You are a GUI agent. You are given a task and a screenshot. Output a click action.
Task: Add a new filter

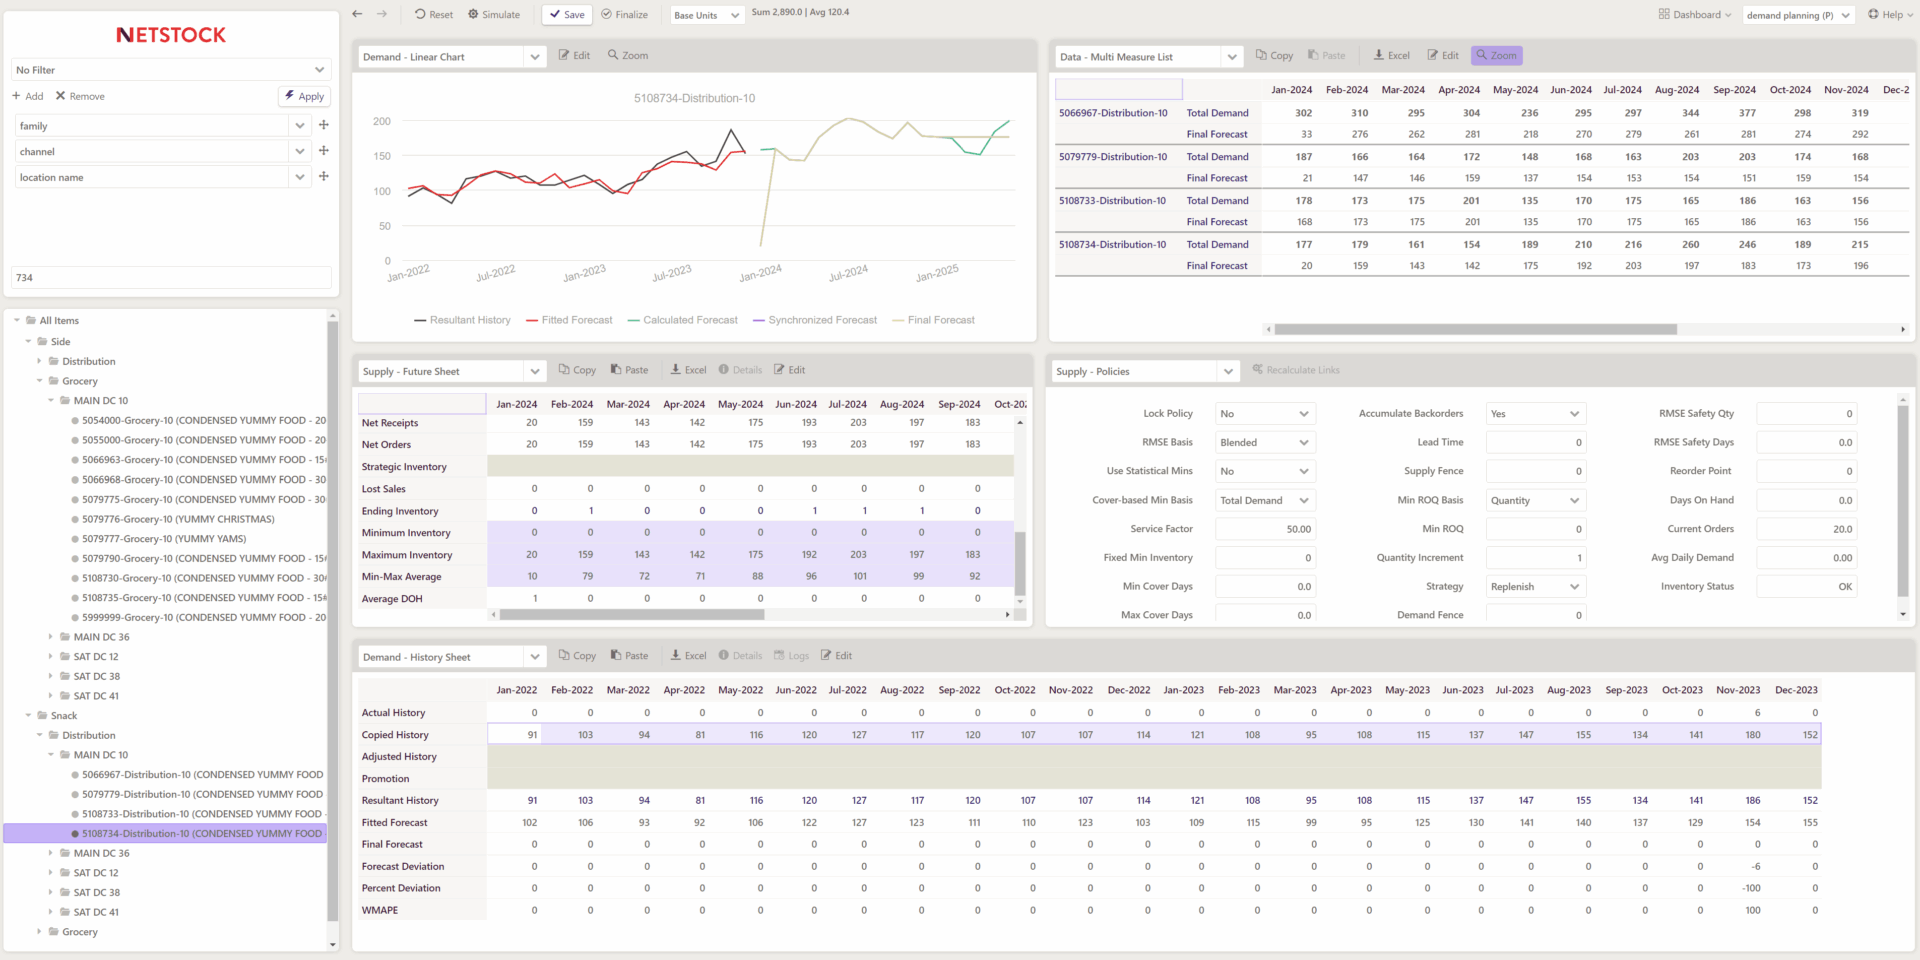click(x=28, y=96)
